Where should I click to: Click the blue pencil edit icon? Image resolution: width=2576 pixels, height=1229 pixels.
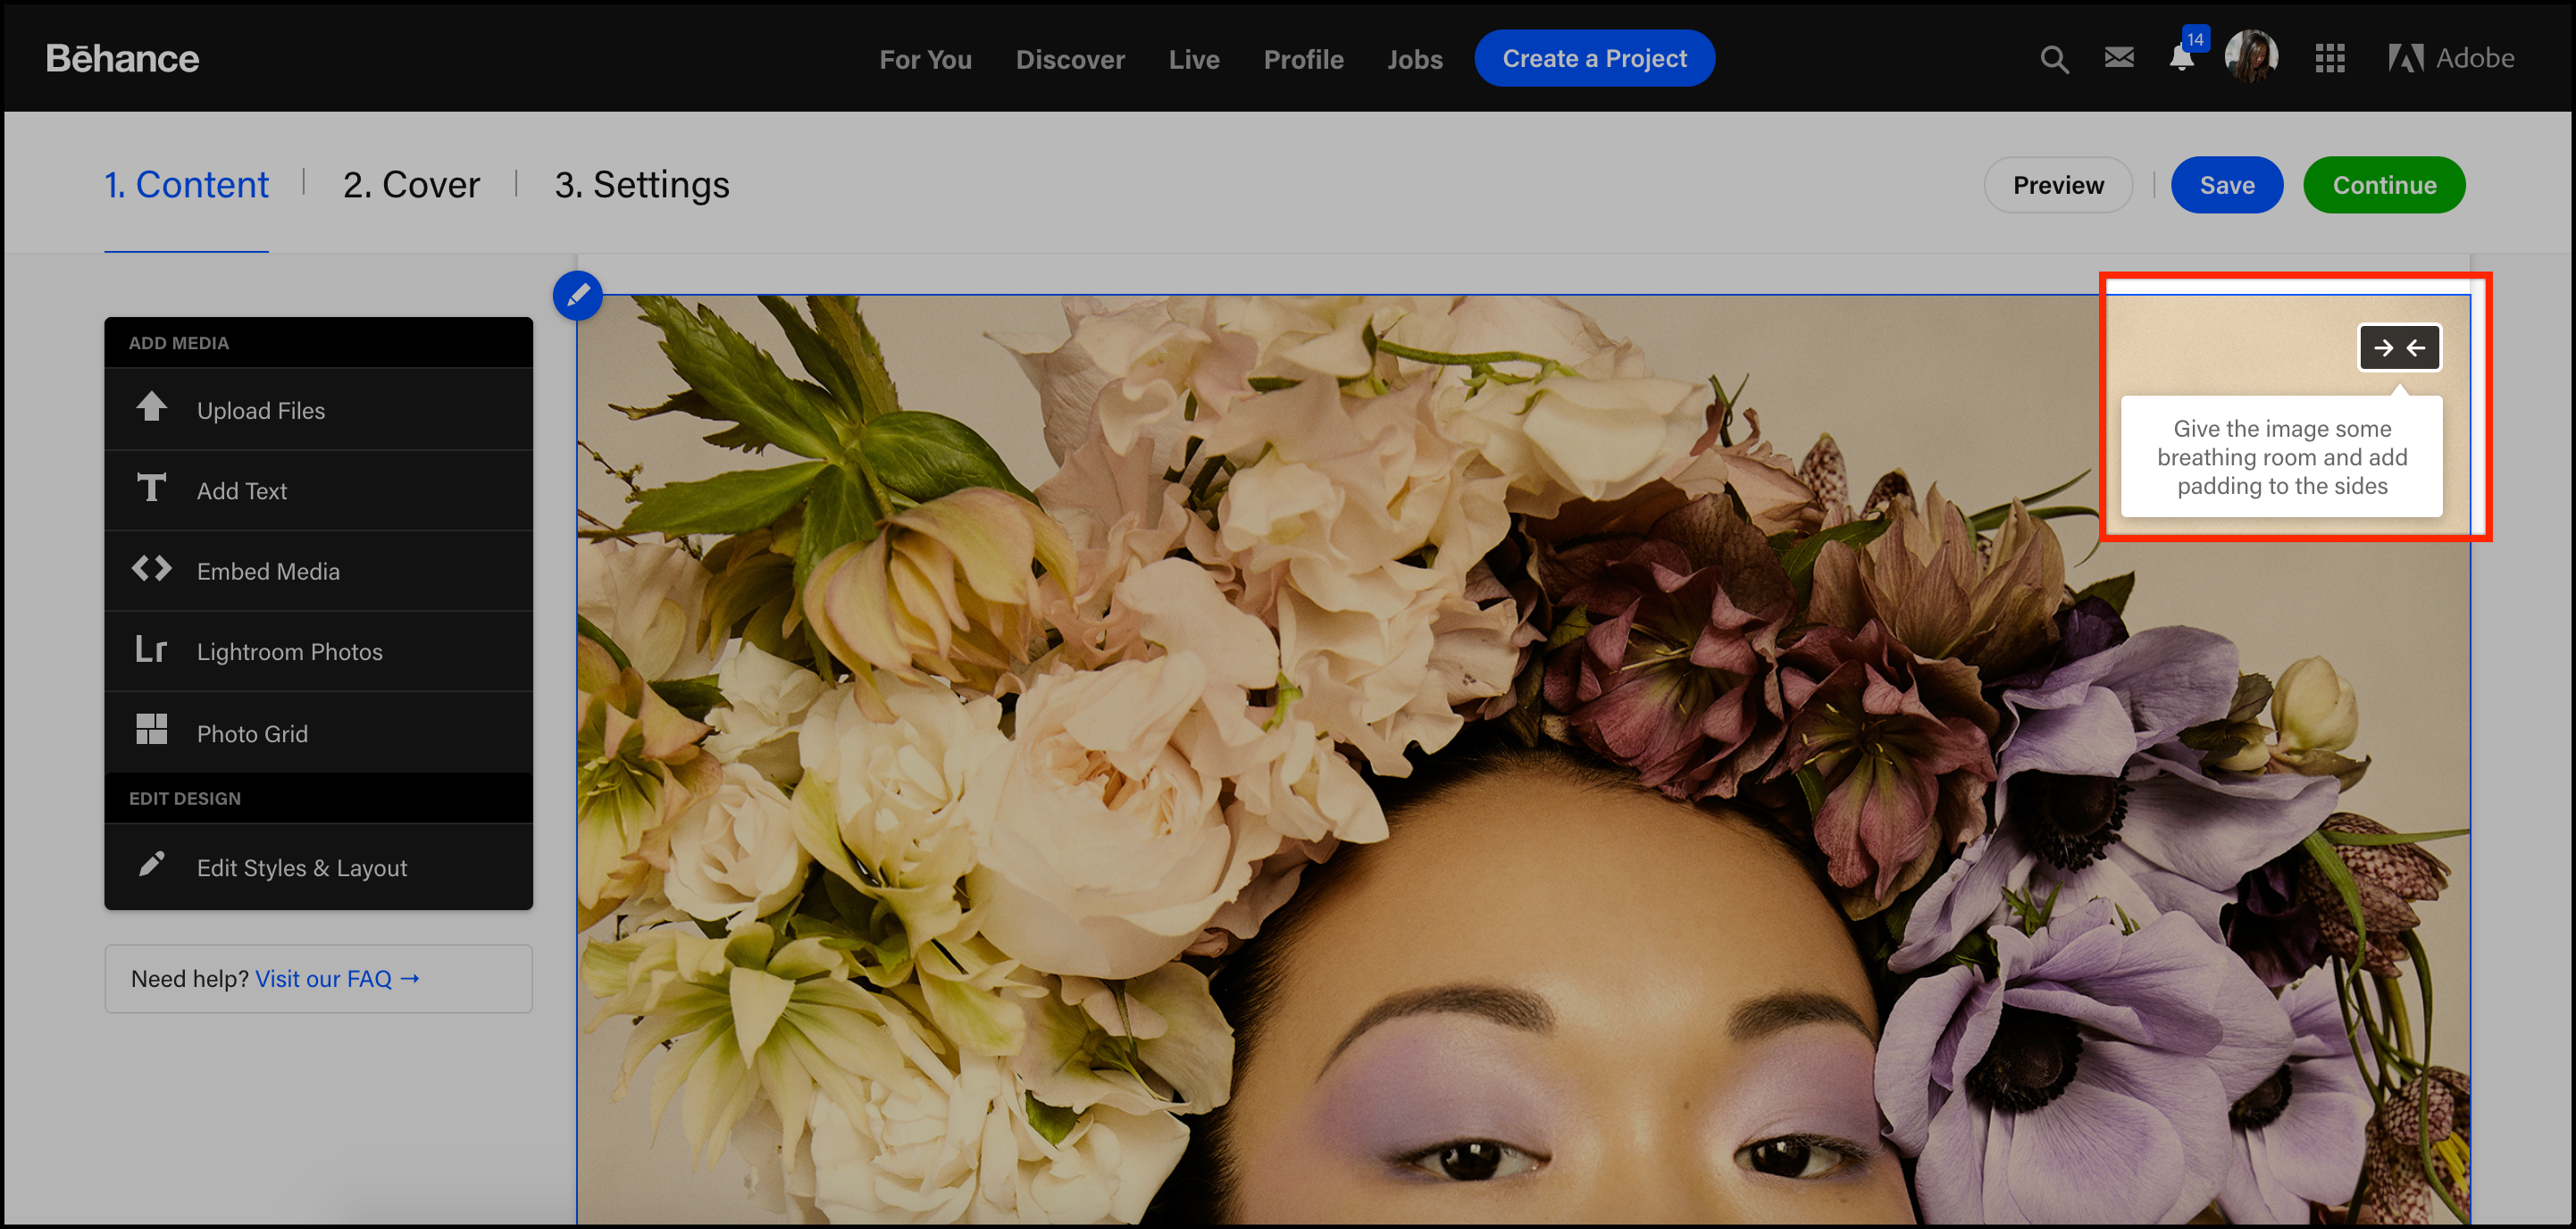coord(578,295)
